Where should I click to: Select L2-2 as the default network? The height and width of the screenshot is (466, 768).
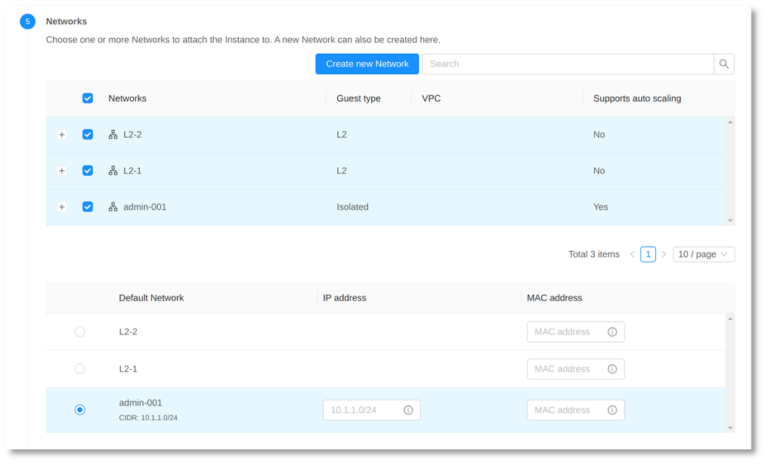point(80,332)
